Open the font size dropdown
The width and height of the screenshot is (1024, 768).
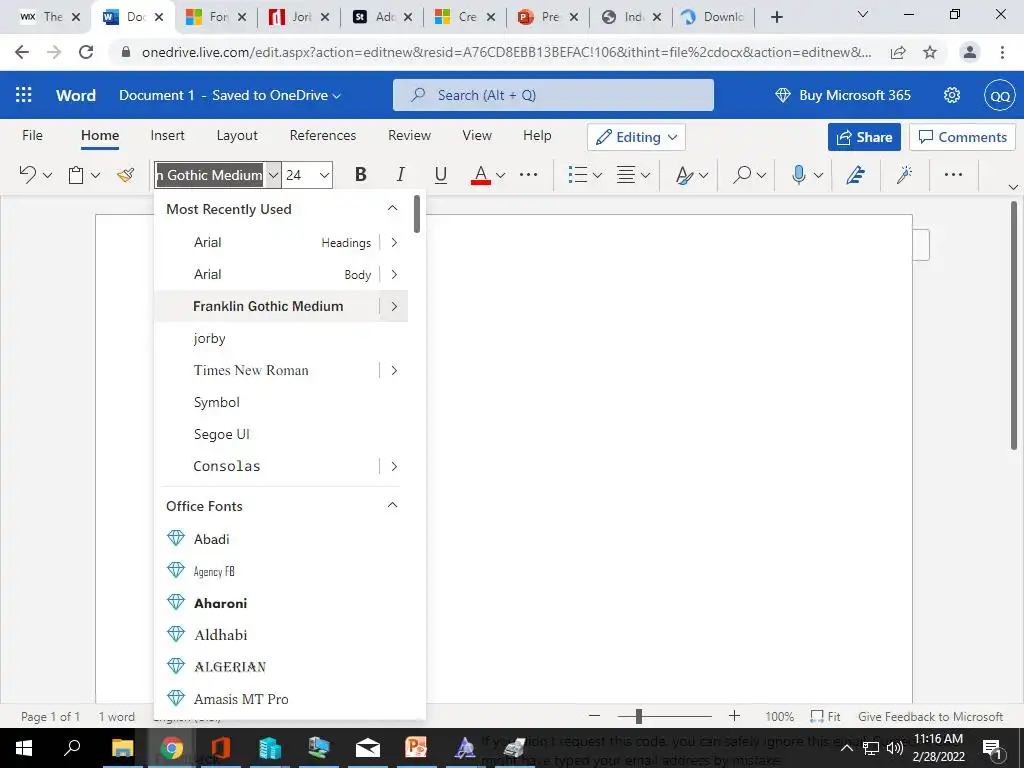pyautogui.click(x=324, y=175)
